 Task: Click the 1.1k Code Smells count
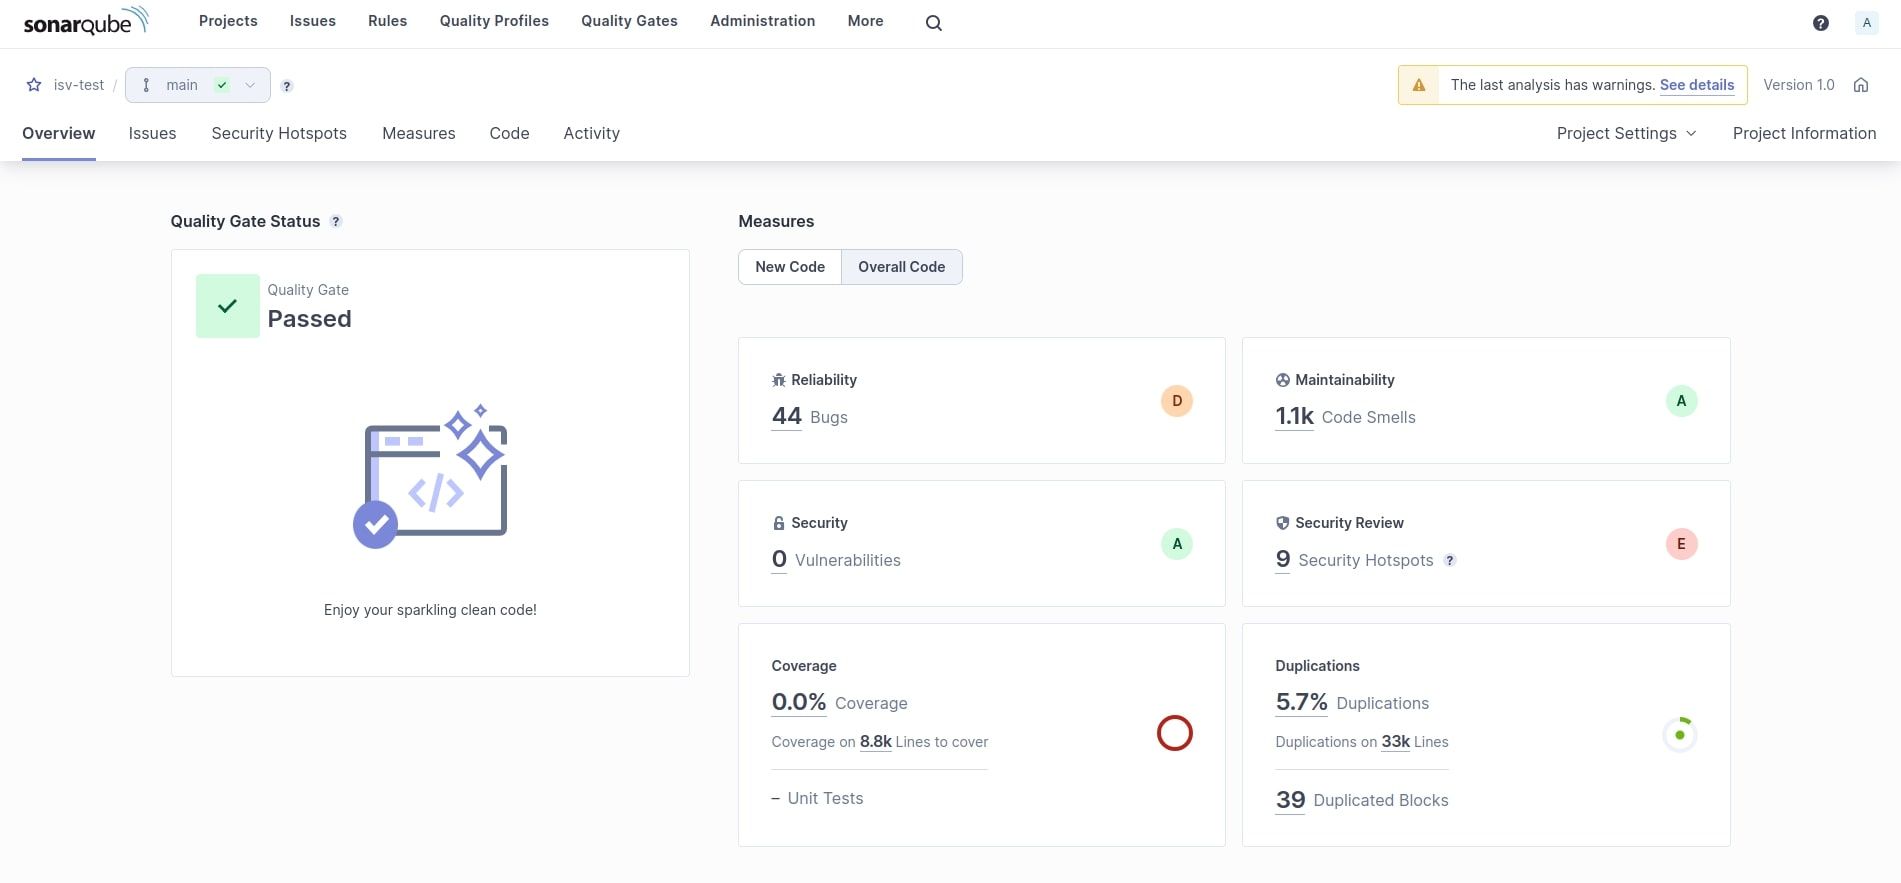click(1294, 416)
